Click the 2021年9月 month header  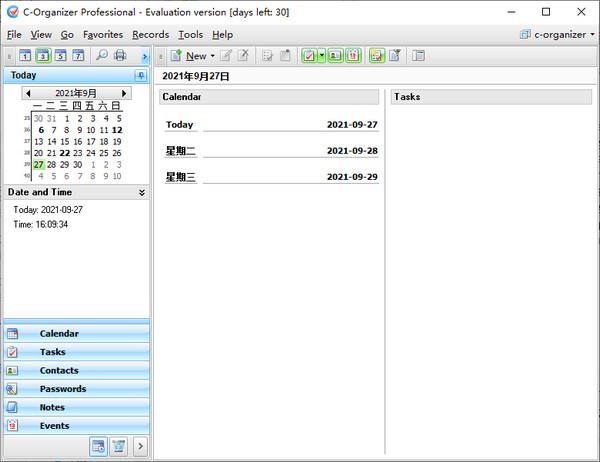(x=76, y=93)
